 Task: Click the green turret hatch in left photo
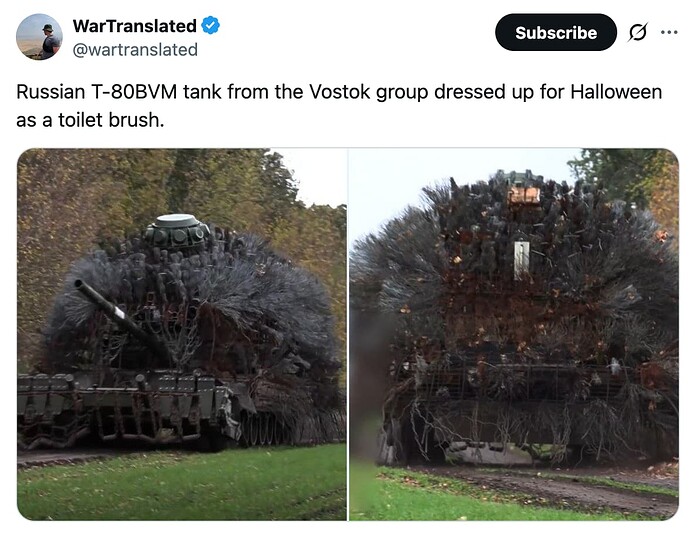point(178,231)
